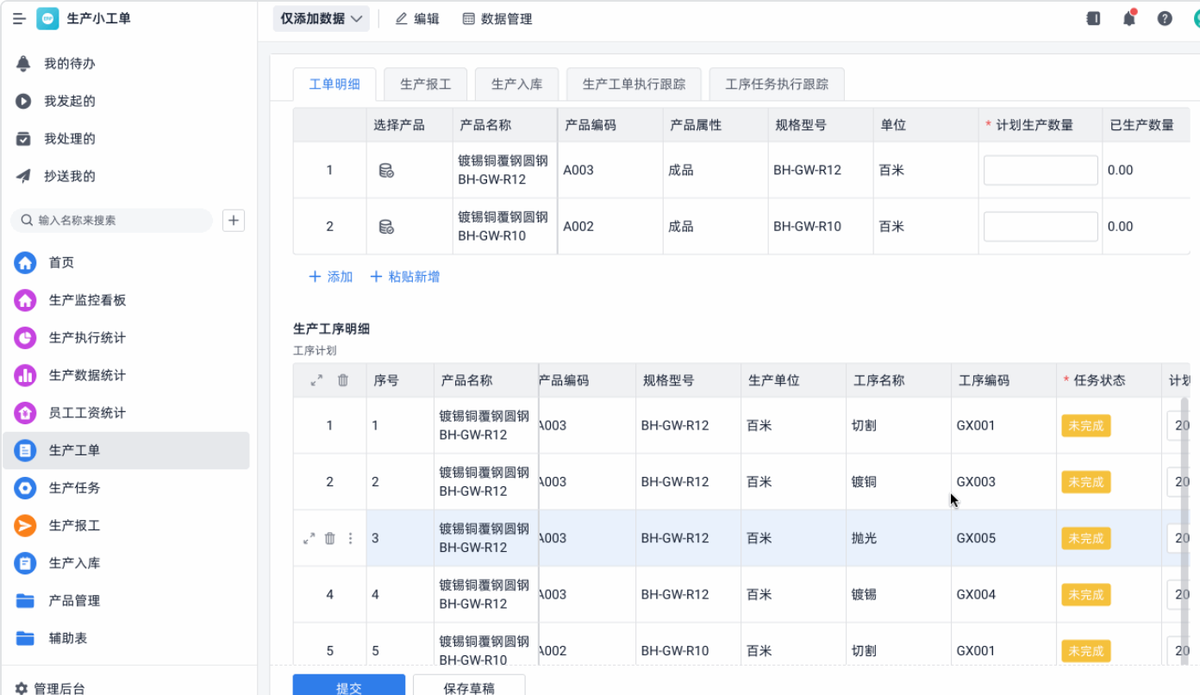The height and width of the screenshot is (695, 1200).
Task: Click the 计划生产数量 input for row 1
Action: (x=1040, y=171)
